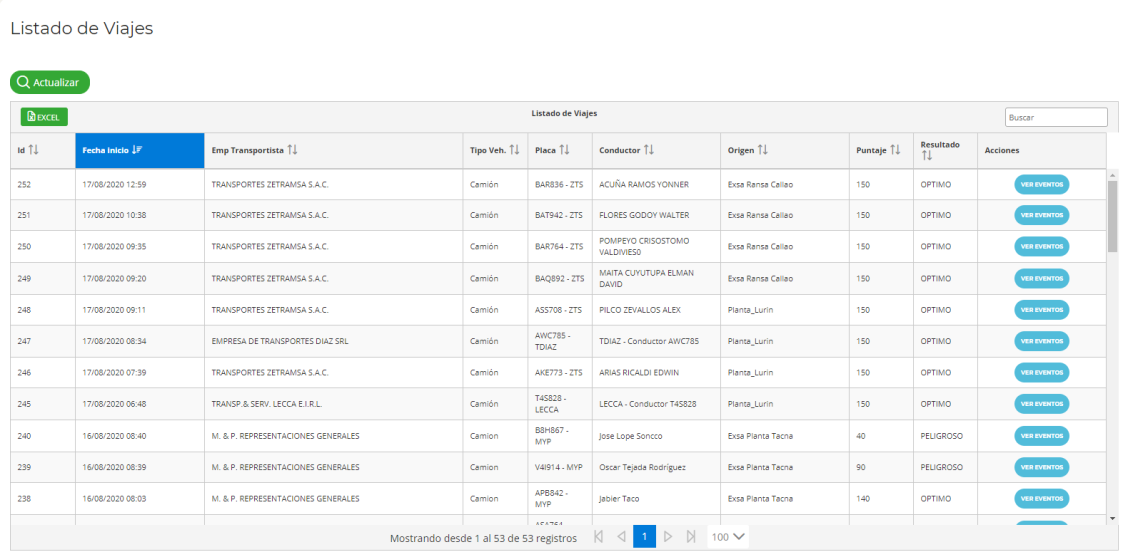Screen dimensions: 1123x552
Task: Sort by Fecha Inicio column header
Action: pos(140,150)
